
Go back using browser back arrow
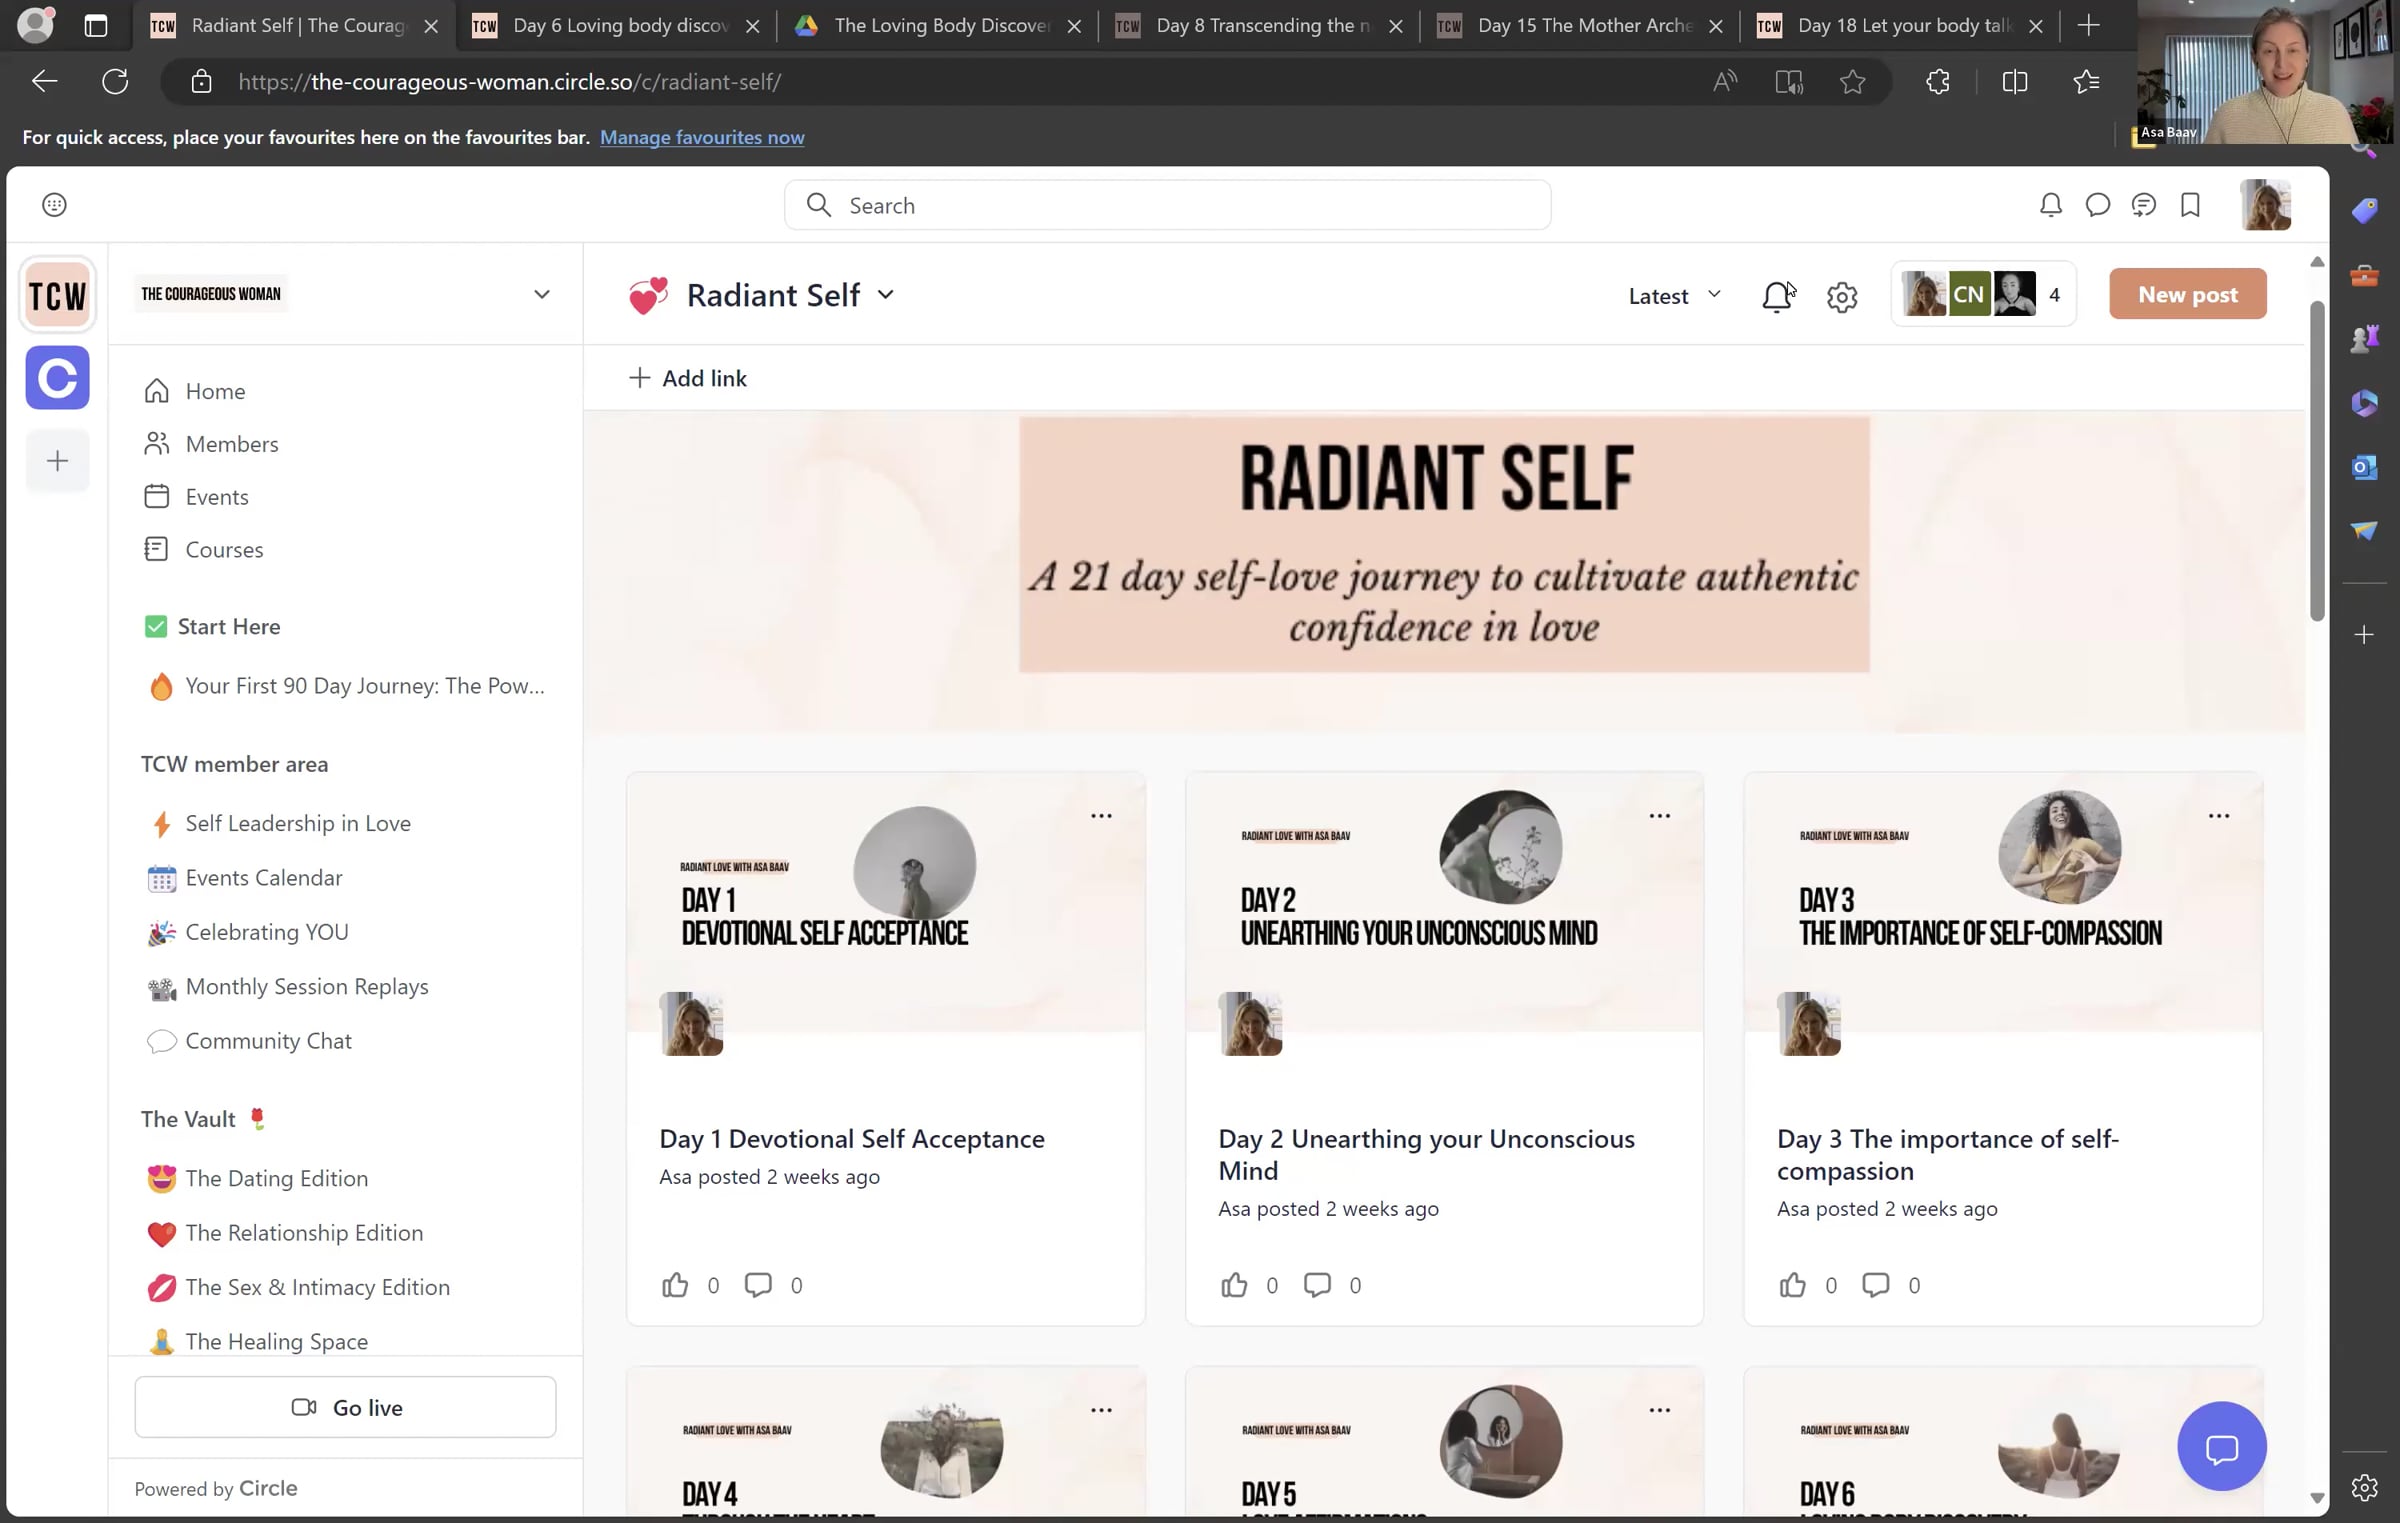coord(44,81)
